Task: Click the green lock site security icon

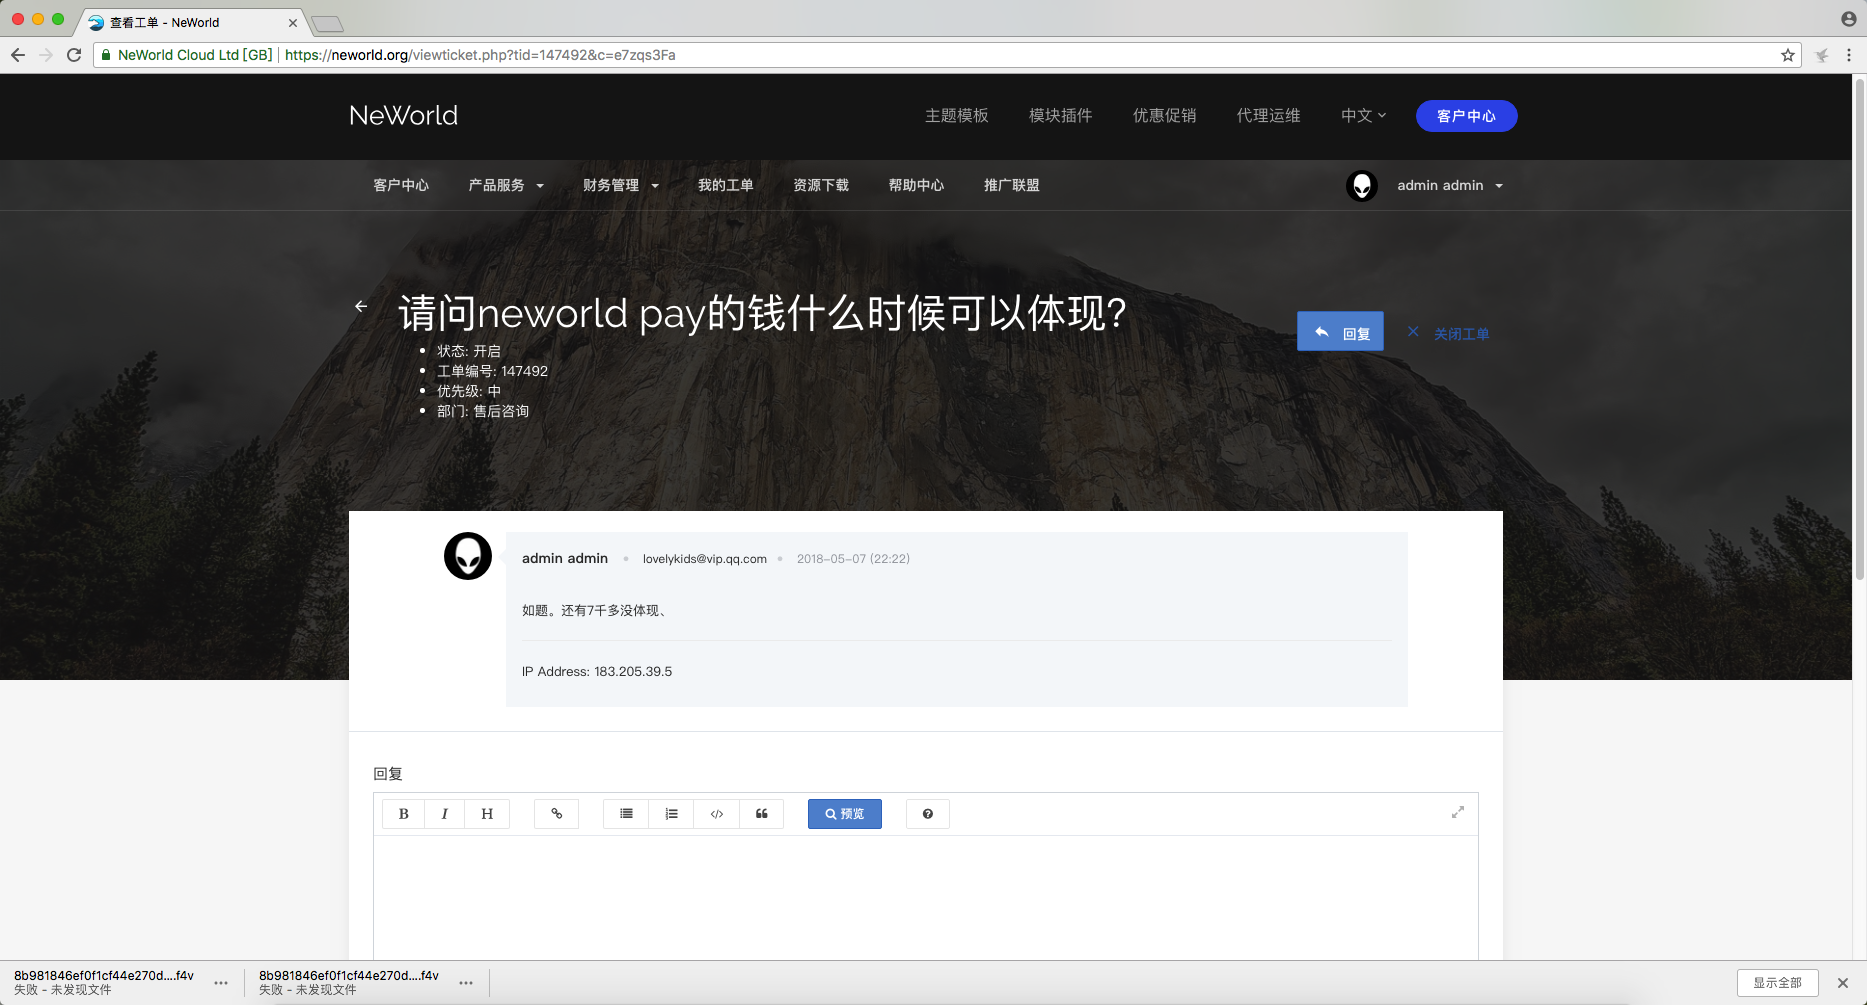Action: pyautogui.click(x=106, y=55)
